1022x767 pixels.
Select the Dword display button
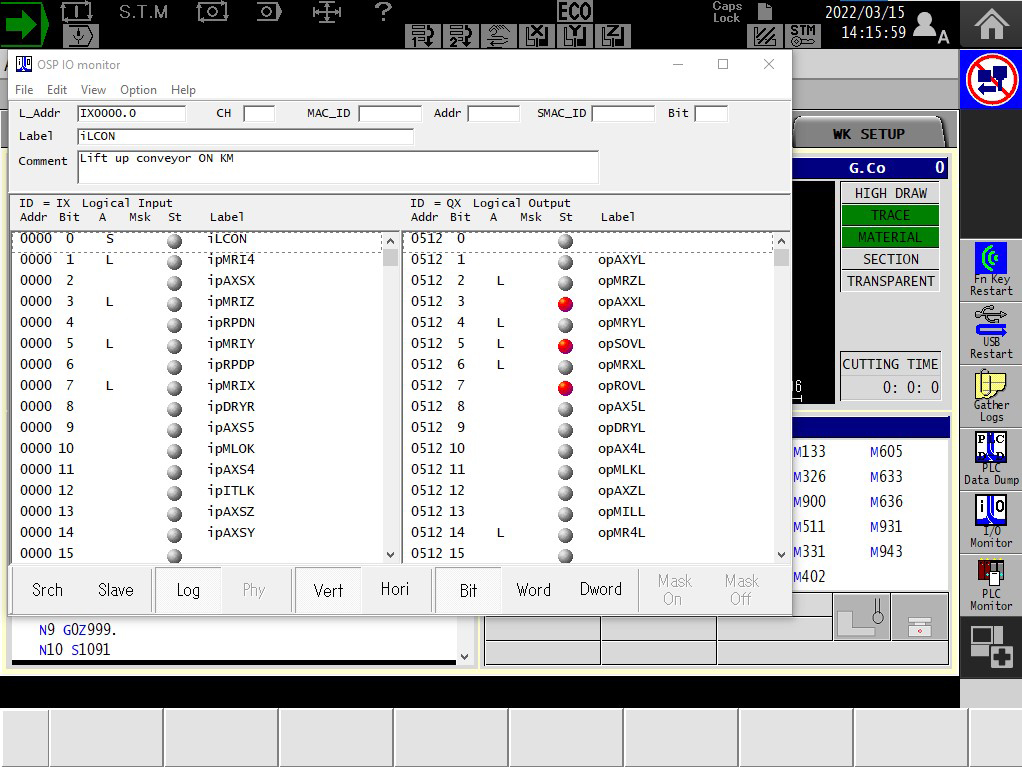point(600,590)
